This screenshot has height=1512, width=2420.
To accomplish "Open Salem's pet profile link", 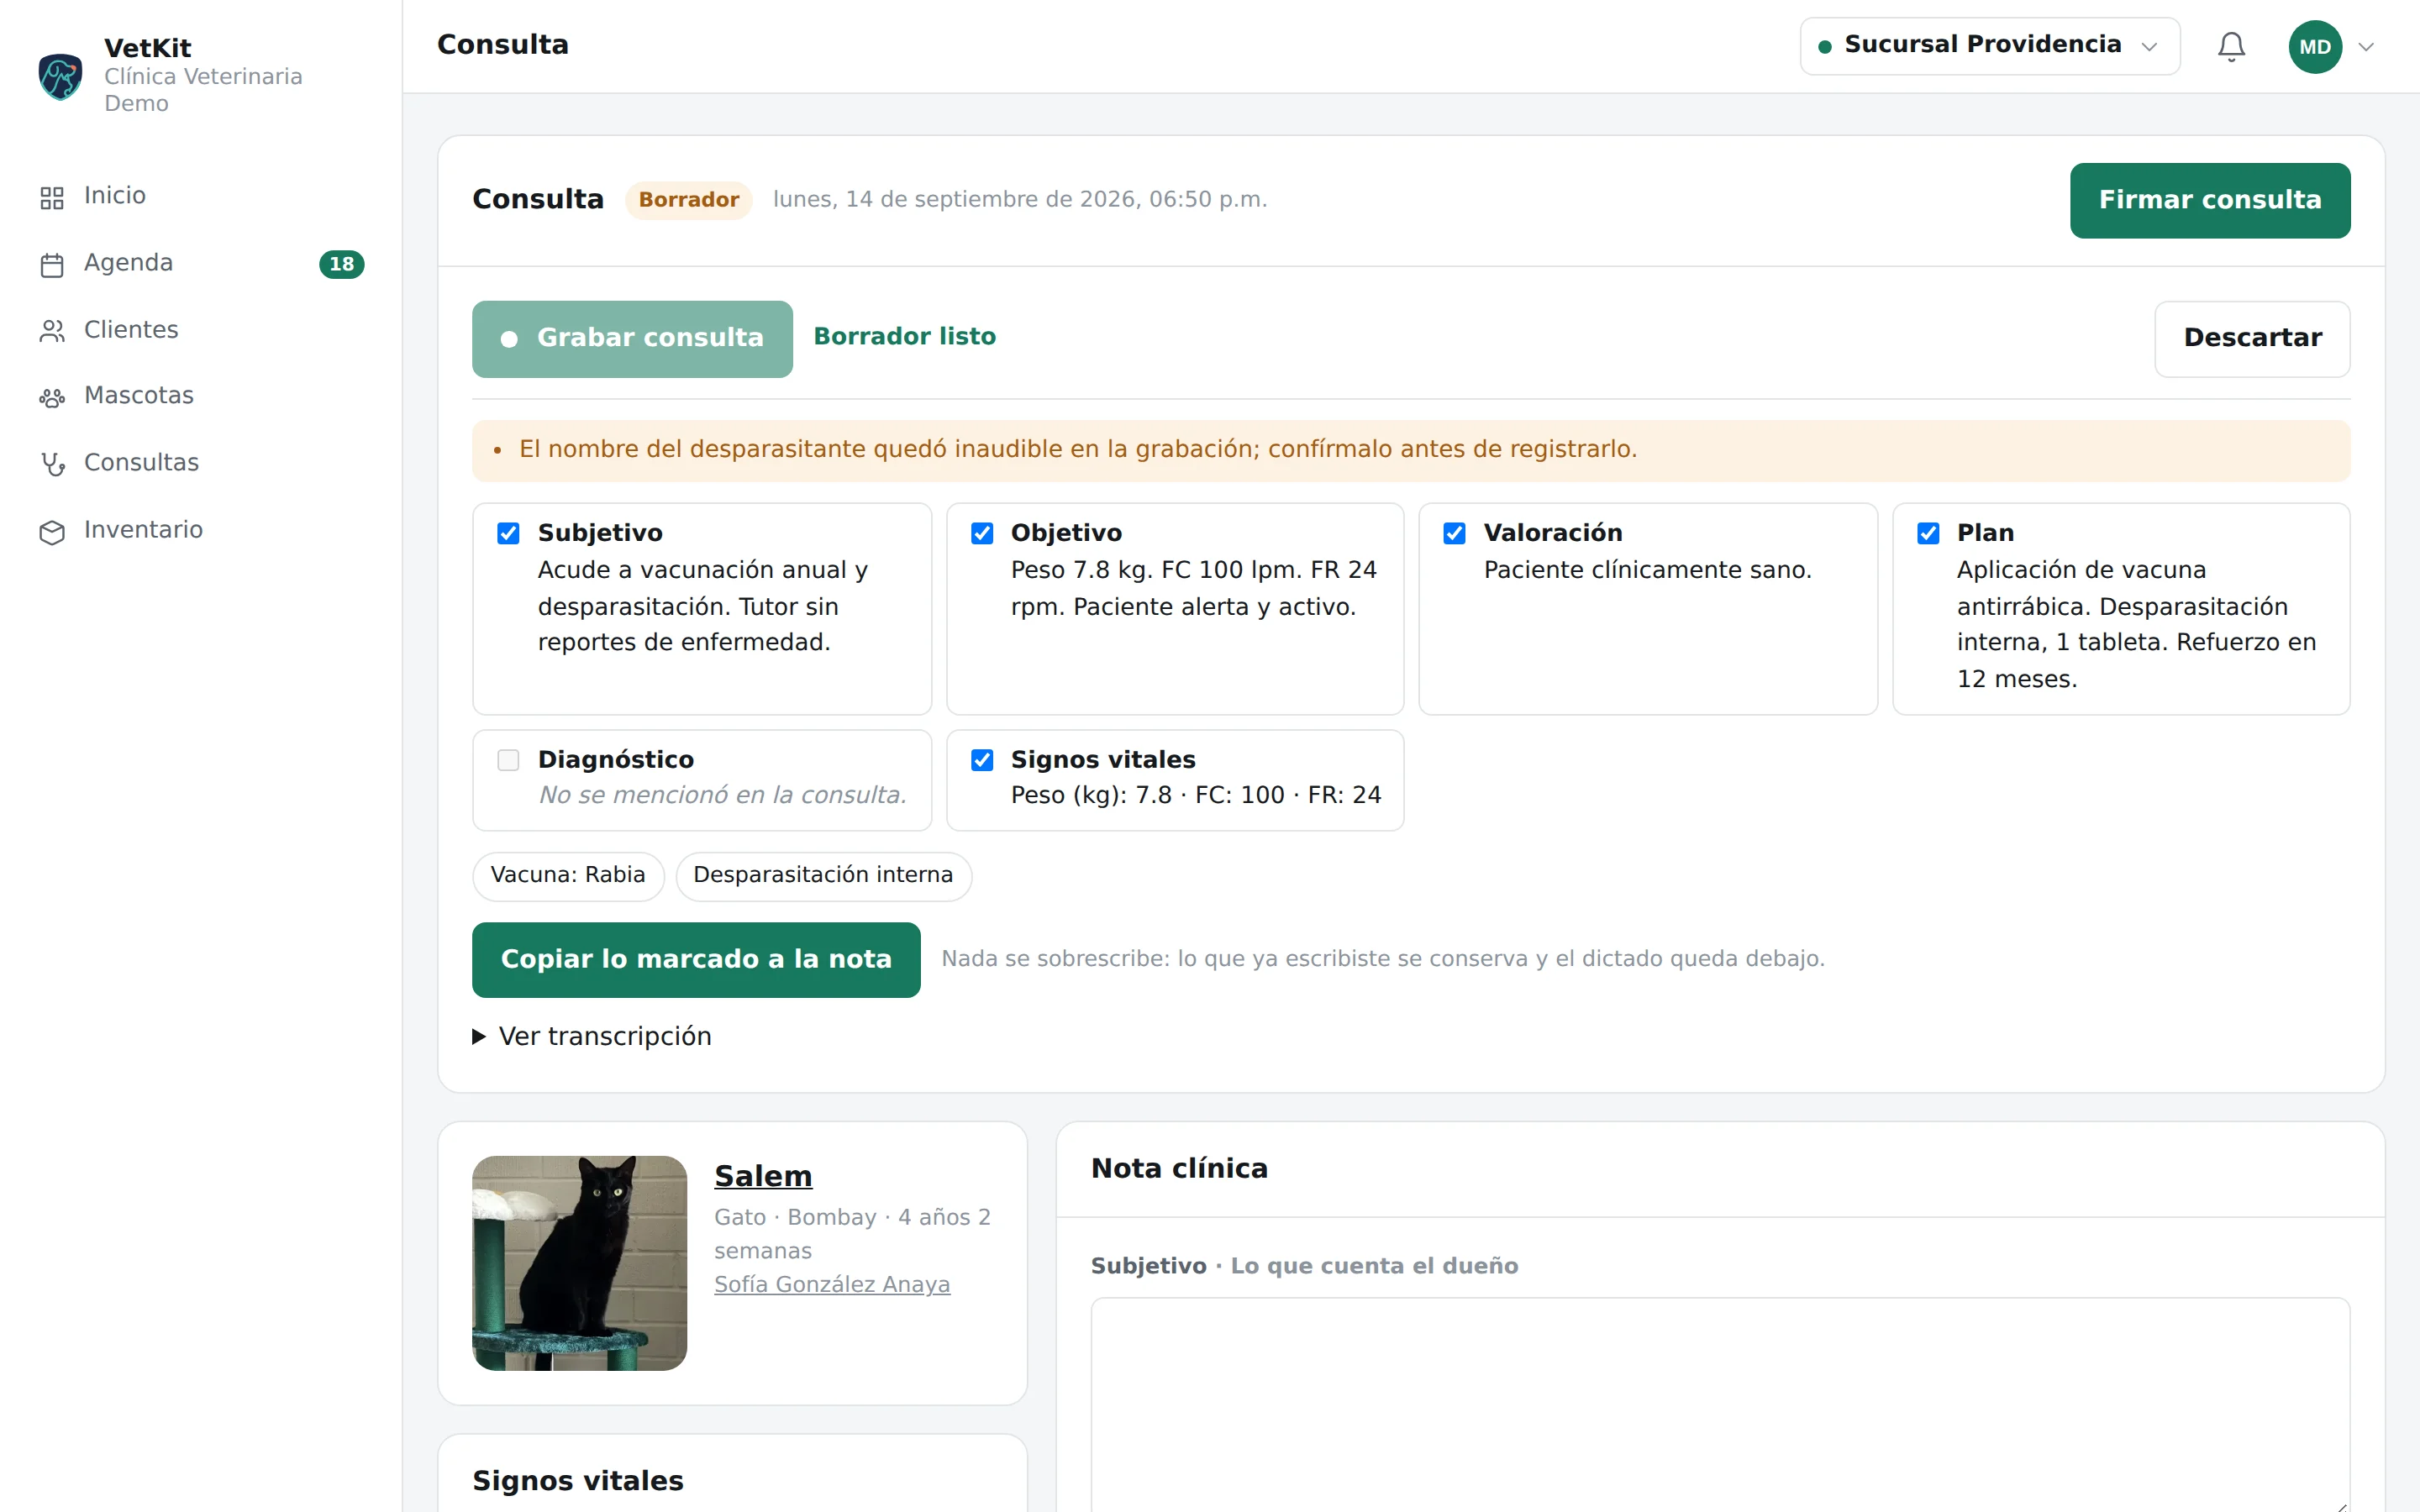I will [763, 1176].
